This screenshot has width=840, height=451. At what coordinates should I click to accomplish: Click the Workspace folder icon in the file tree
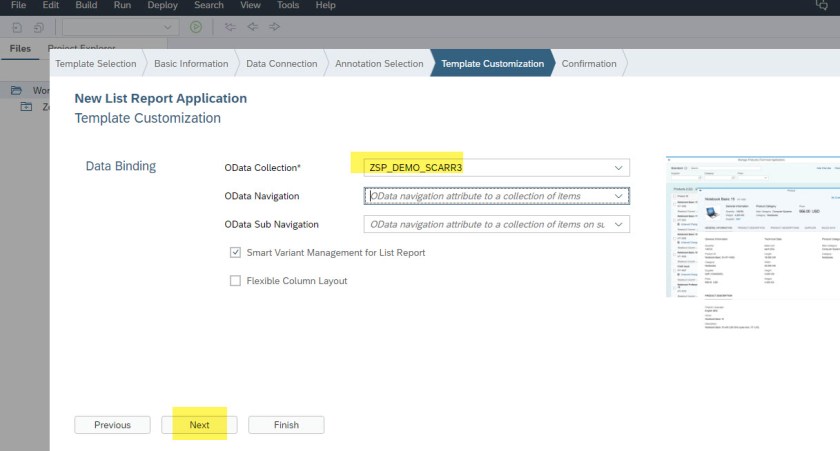[16, 90]
